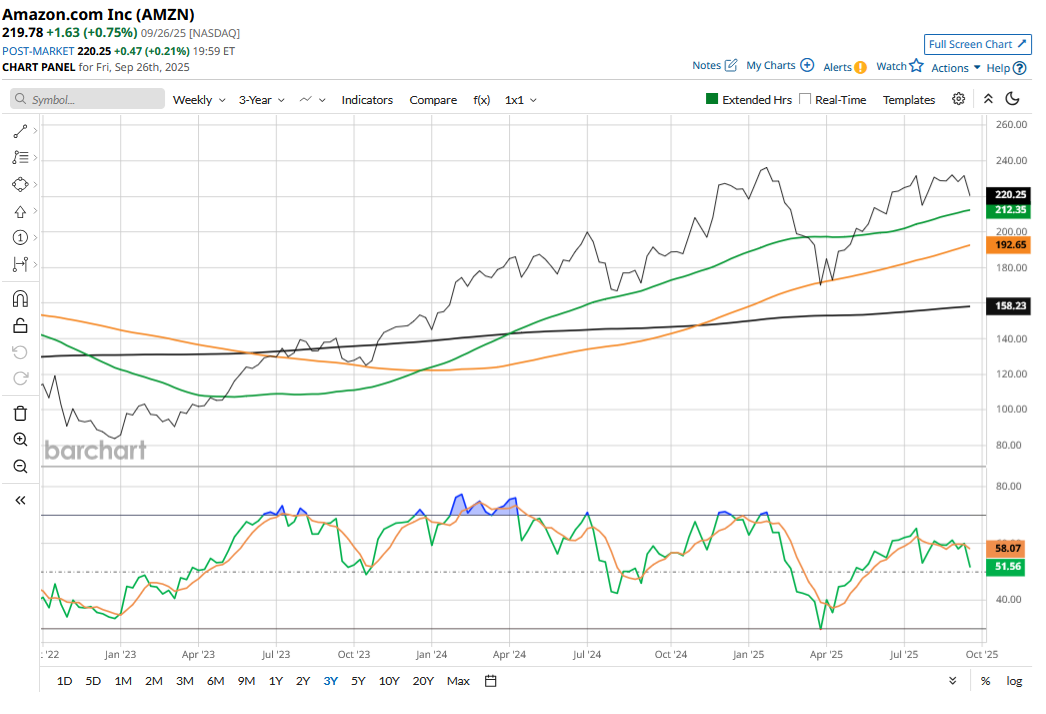Click the Full Screen Chart button
Viewport: 1046px width, 714px height.
click(x=977, y=44)
